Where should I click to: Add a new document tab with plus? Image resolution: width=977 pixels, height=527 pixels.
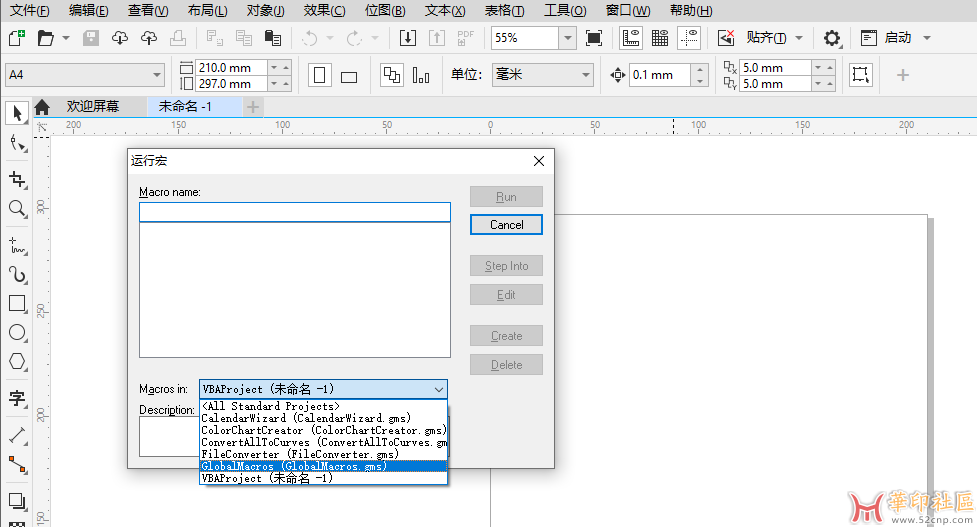[x=252, y=107]
